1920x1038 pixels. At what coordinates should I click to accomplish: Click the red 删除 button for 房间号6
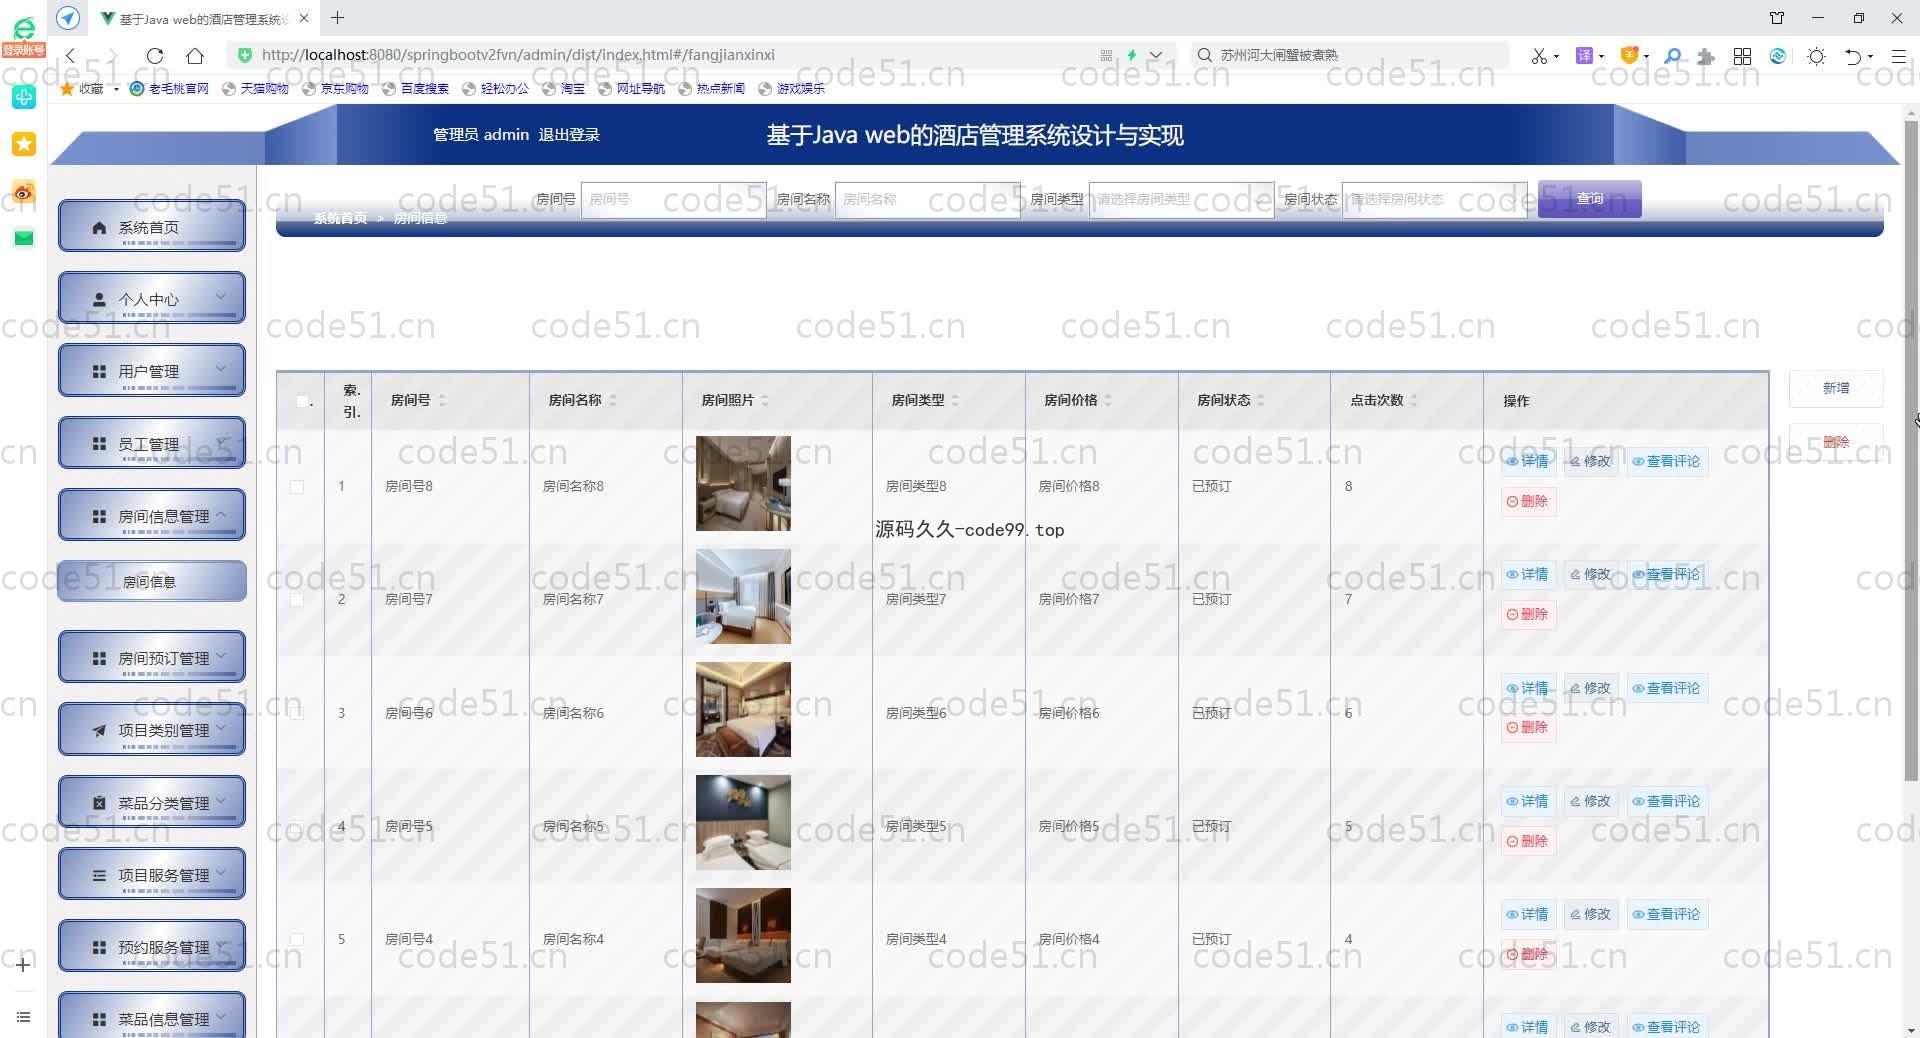click(1527, 727)
